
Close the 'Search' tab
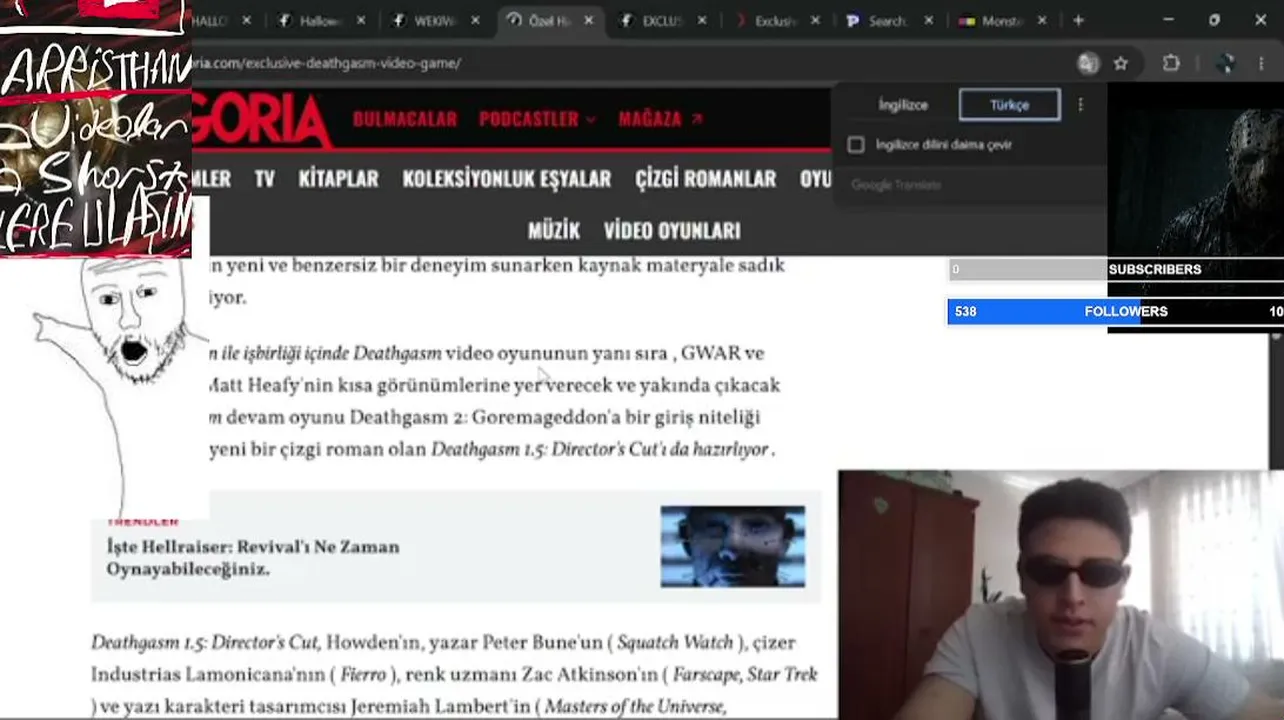click(x=929, y=20)
